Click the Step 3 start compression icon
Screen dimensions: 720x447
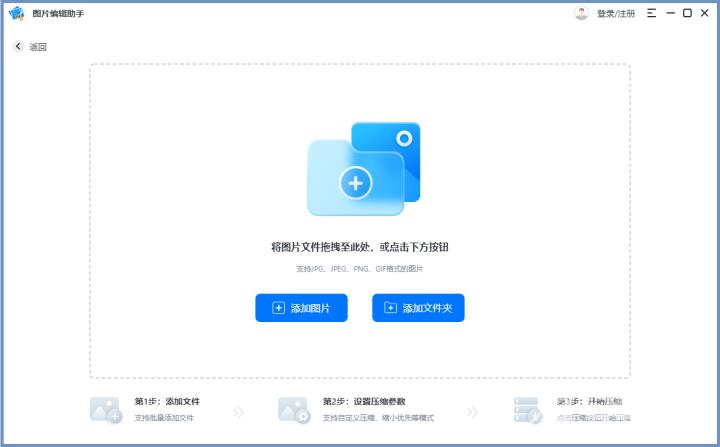tap(527, 409)
